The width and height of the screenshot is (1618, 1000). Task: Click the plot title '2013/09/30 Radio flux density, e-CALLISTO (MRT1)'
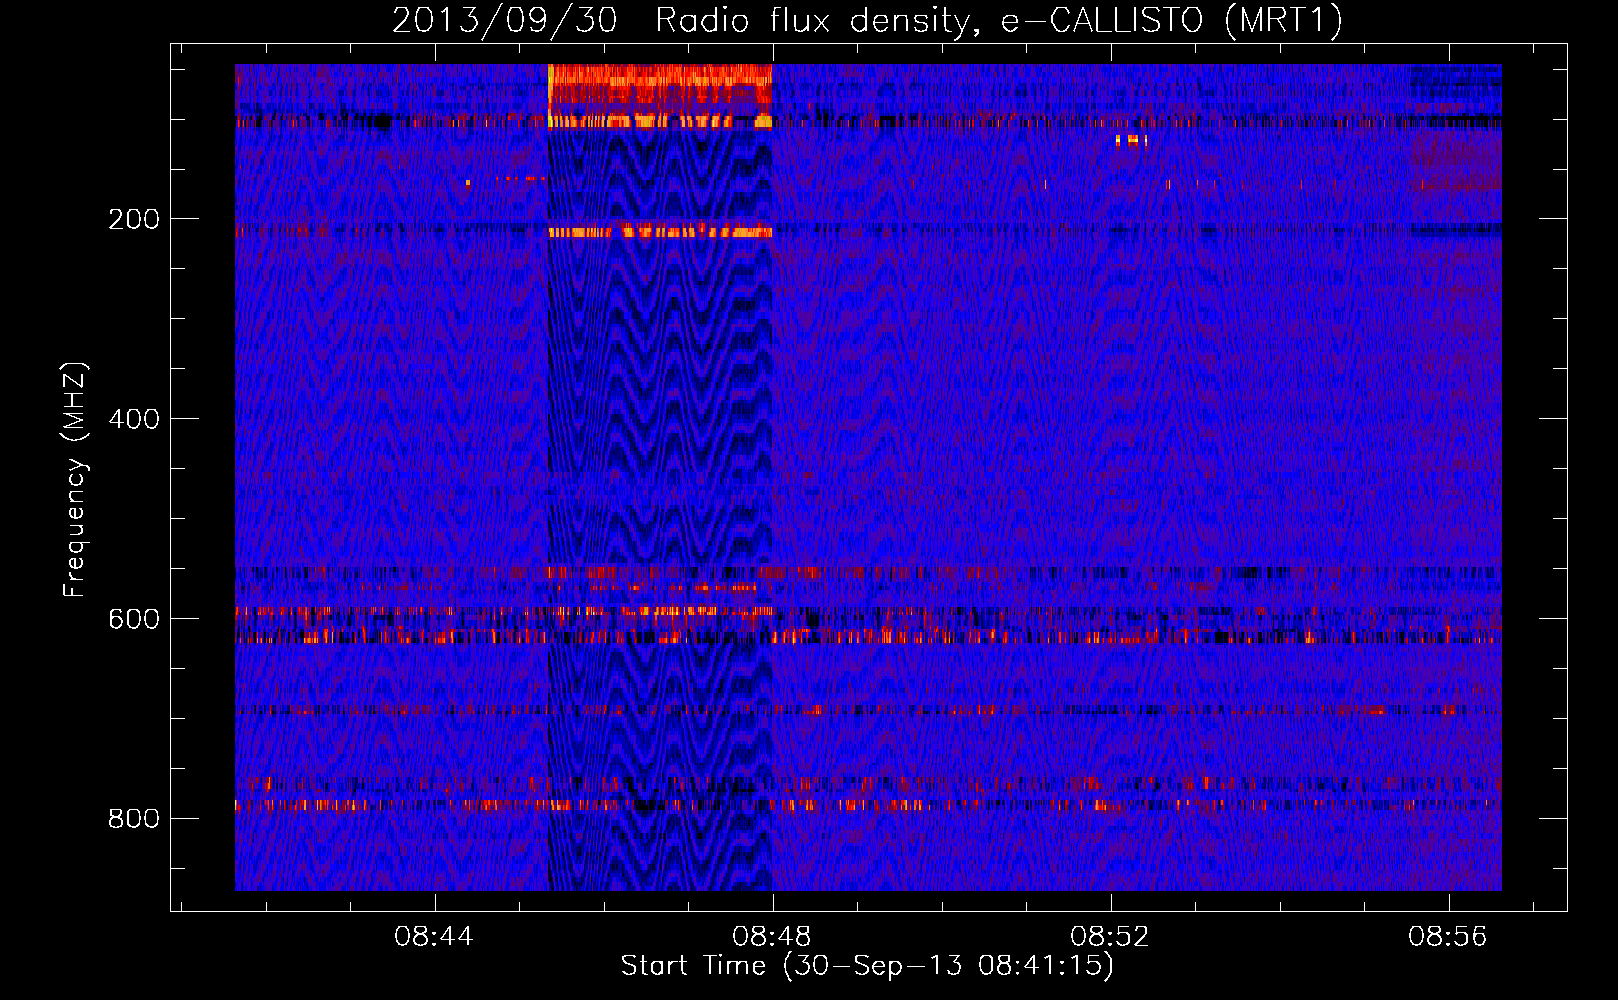tap(867, 20)
